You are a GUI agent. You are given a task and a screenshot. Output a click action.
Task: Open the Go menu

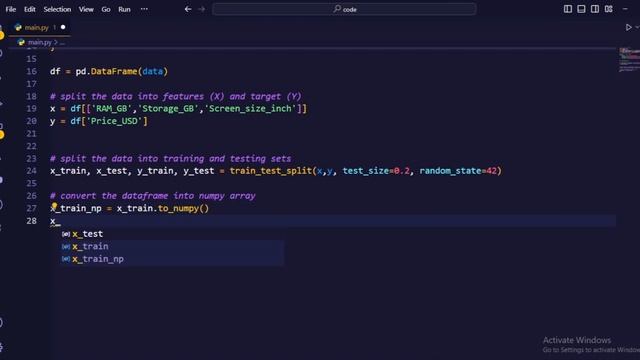click(x=106, y=9)
